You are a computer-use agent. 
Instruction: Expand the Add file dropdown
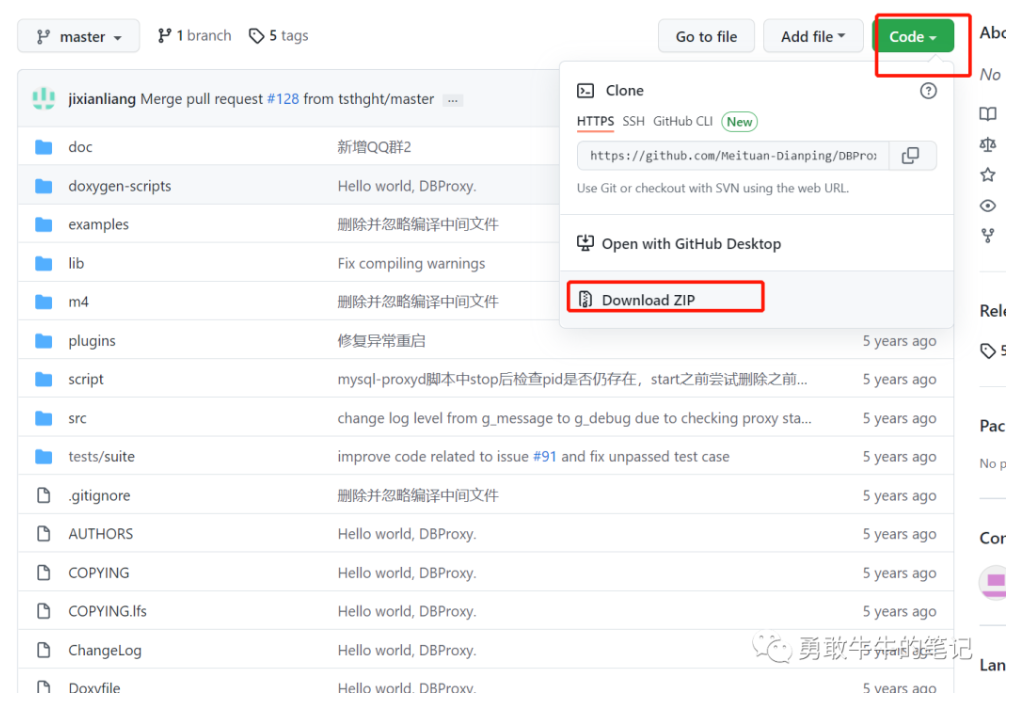(813, 36)
